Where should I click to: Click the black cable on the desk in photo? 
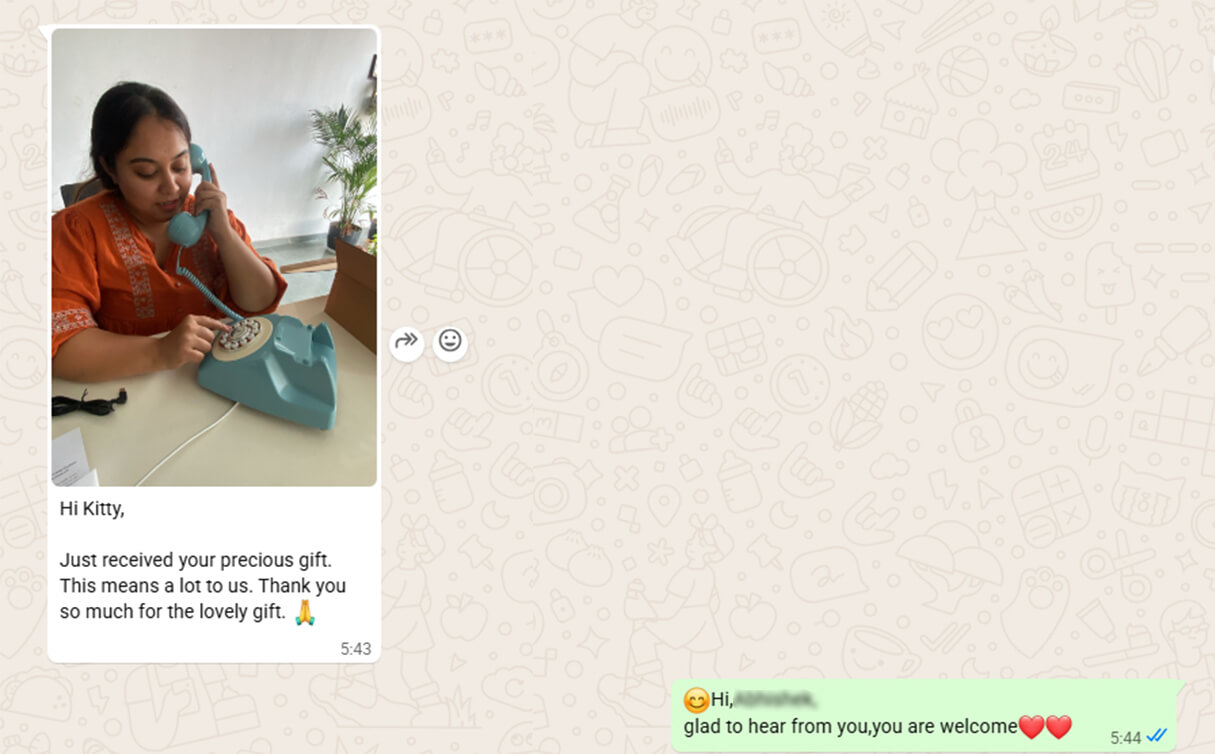point(88,402)
